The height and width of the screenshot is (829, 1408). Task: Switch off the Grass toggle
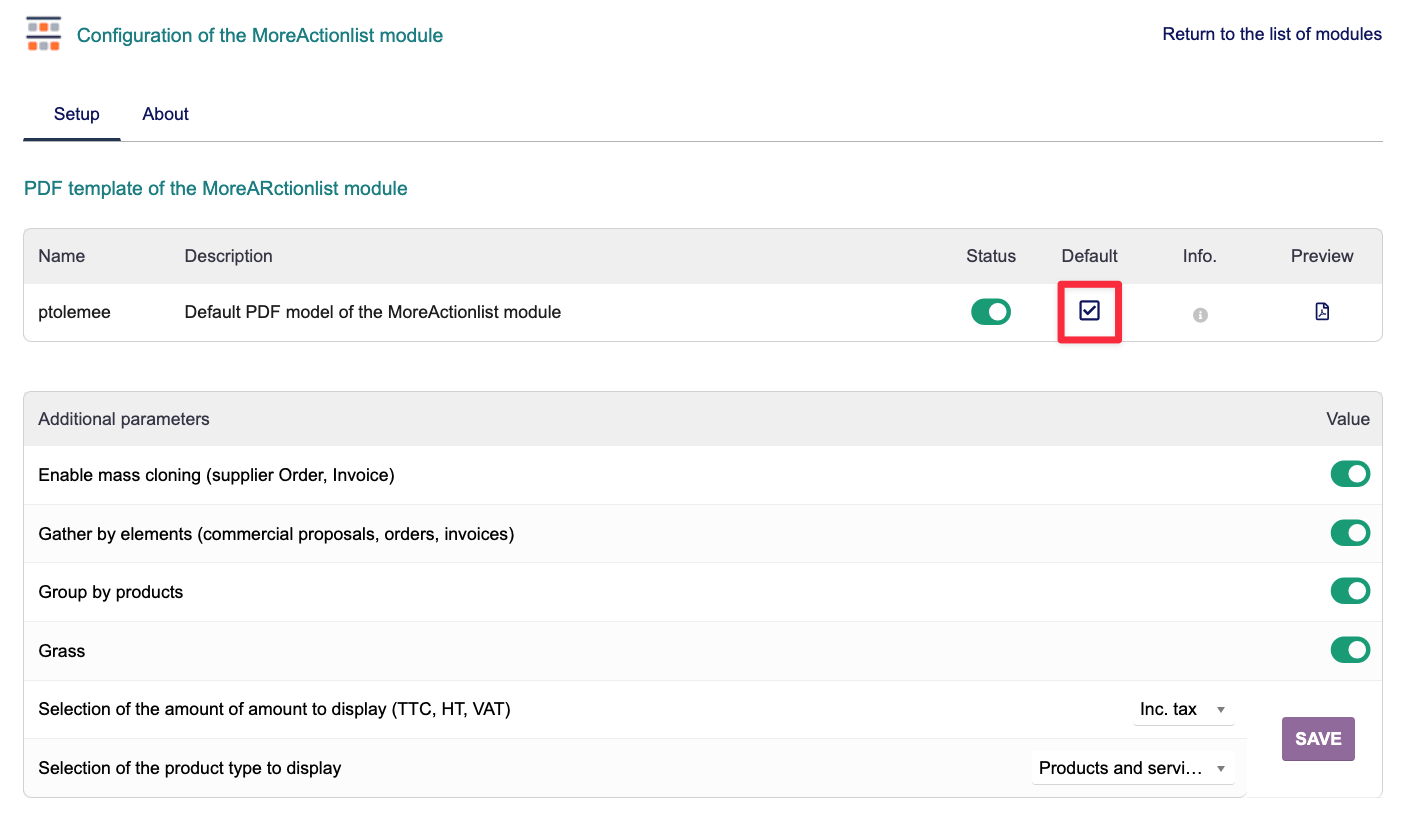[1349, 651]
